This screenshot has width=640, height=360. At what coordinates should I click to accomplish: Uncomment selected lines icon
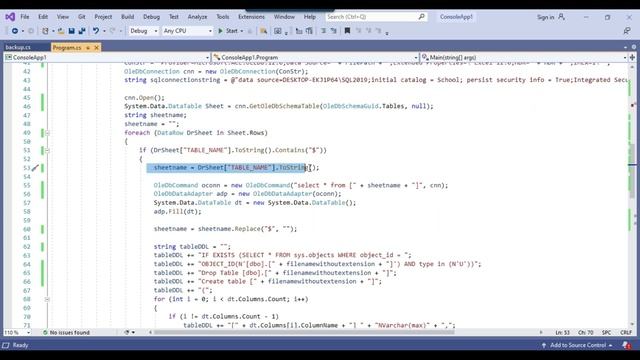click(333, 31)
